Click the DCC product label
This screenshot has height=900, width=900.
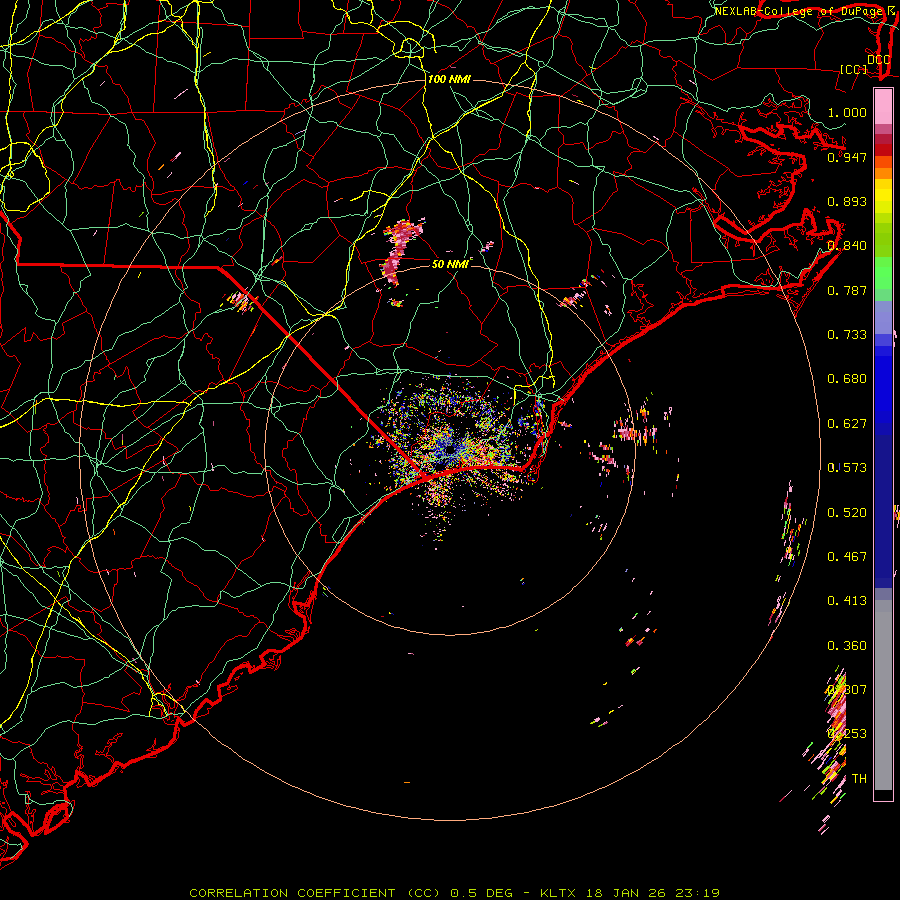[x=879, y=59]
